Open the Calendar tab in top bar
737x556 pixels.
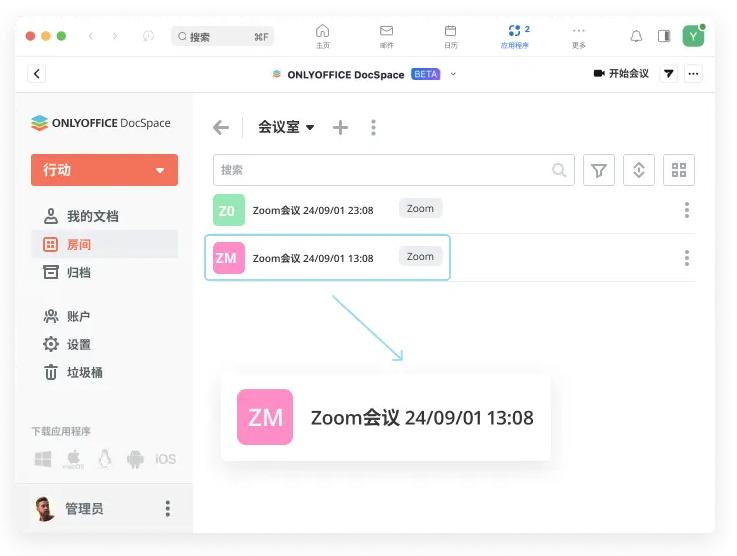click(x=450, y=36)
